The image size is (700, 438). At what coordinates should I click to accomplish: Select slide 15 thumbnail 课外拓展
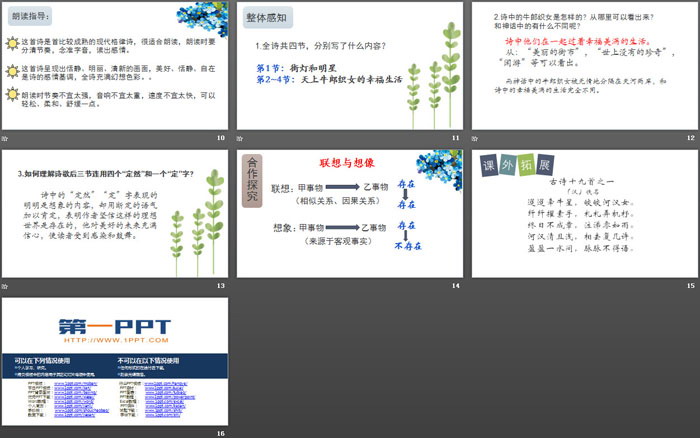pyautogui.click(x=585, y=213)
